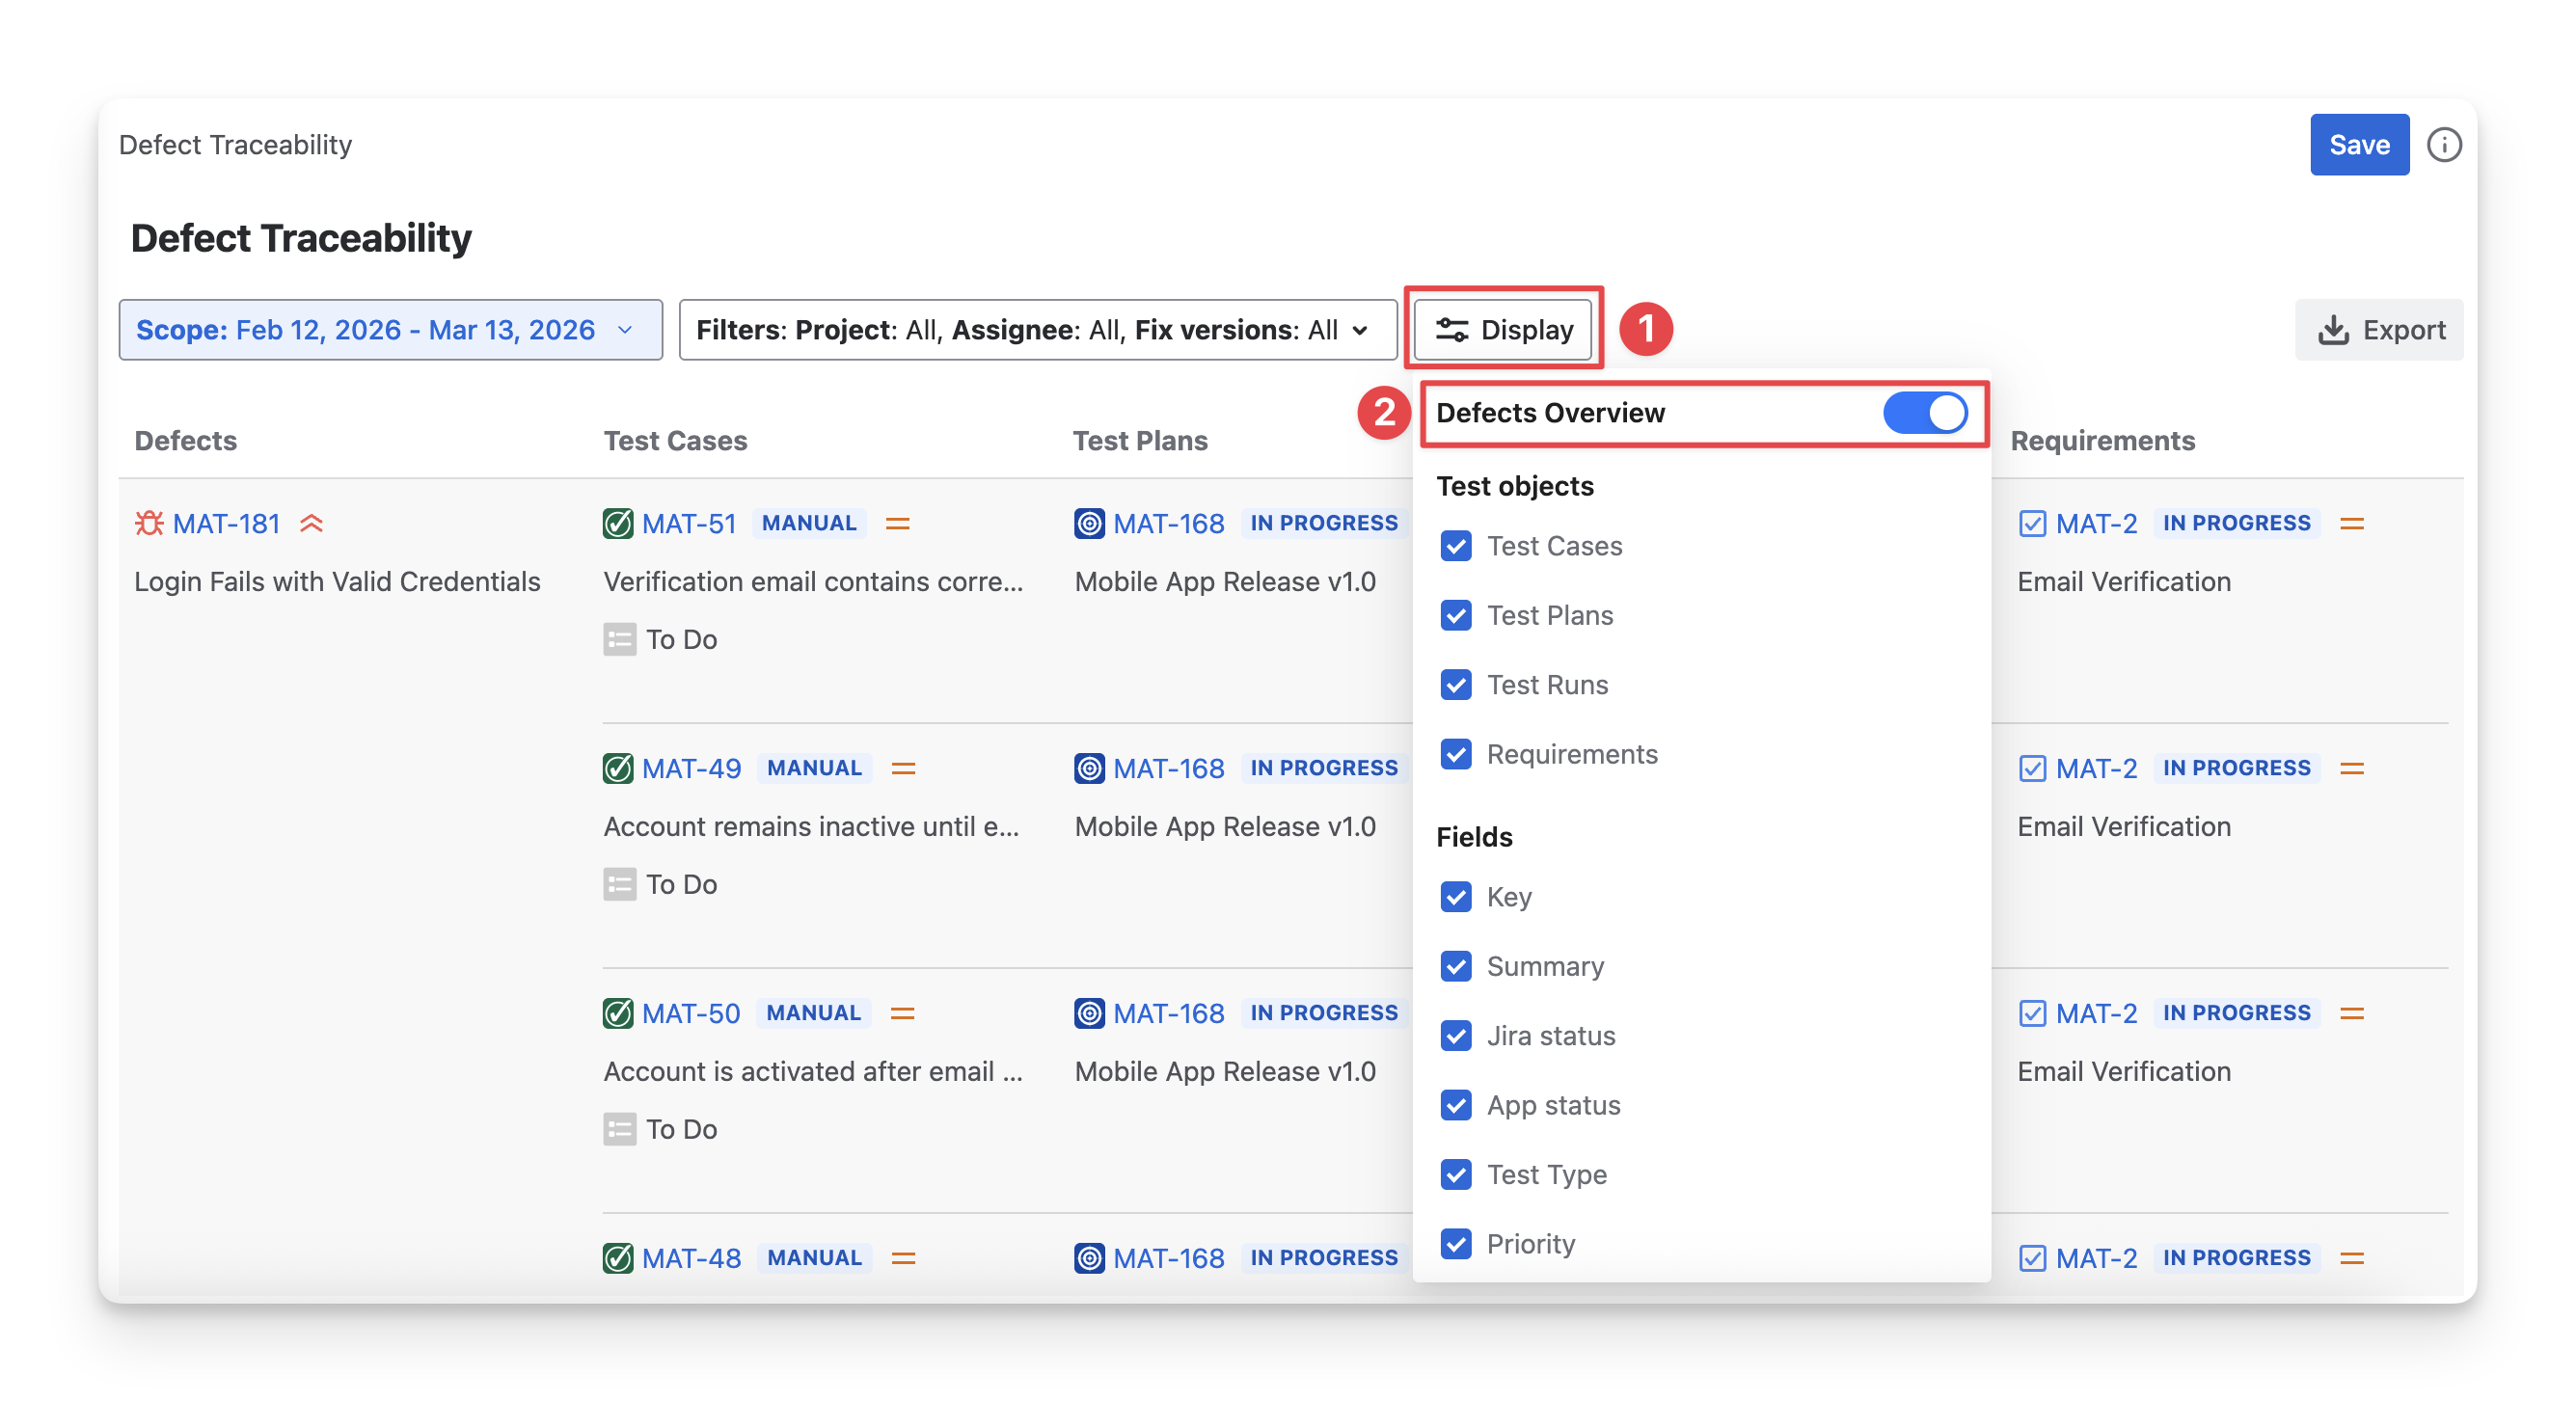Click the requirement checkbox icon beside first MAT-2
Image resolution: width=2576 pixels, height=1402 pixels.
pos(2032,523)
